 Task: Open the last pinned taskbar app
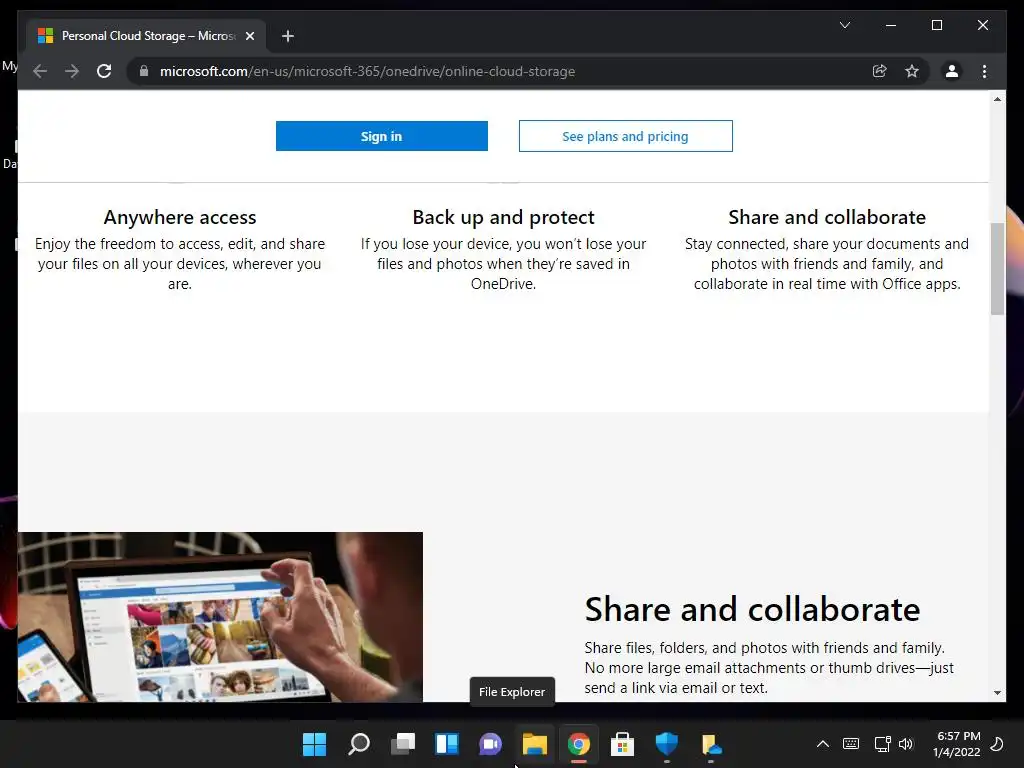(x=711, y=744)
